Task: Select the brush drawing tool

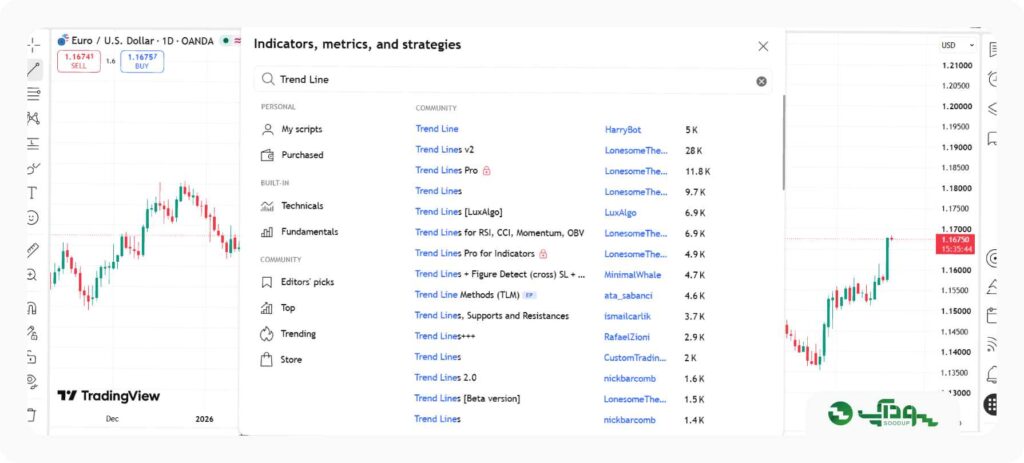Action: pyautogui.click(x=33, y=168)
